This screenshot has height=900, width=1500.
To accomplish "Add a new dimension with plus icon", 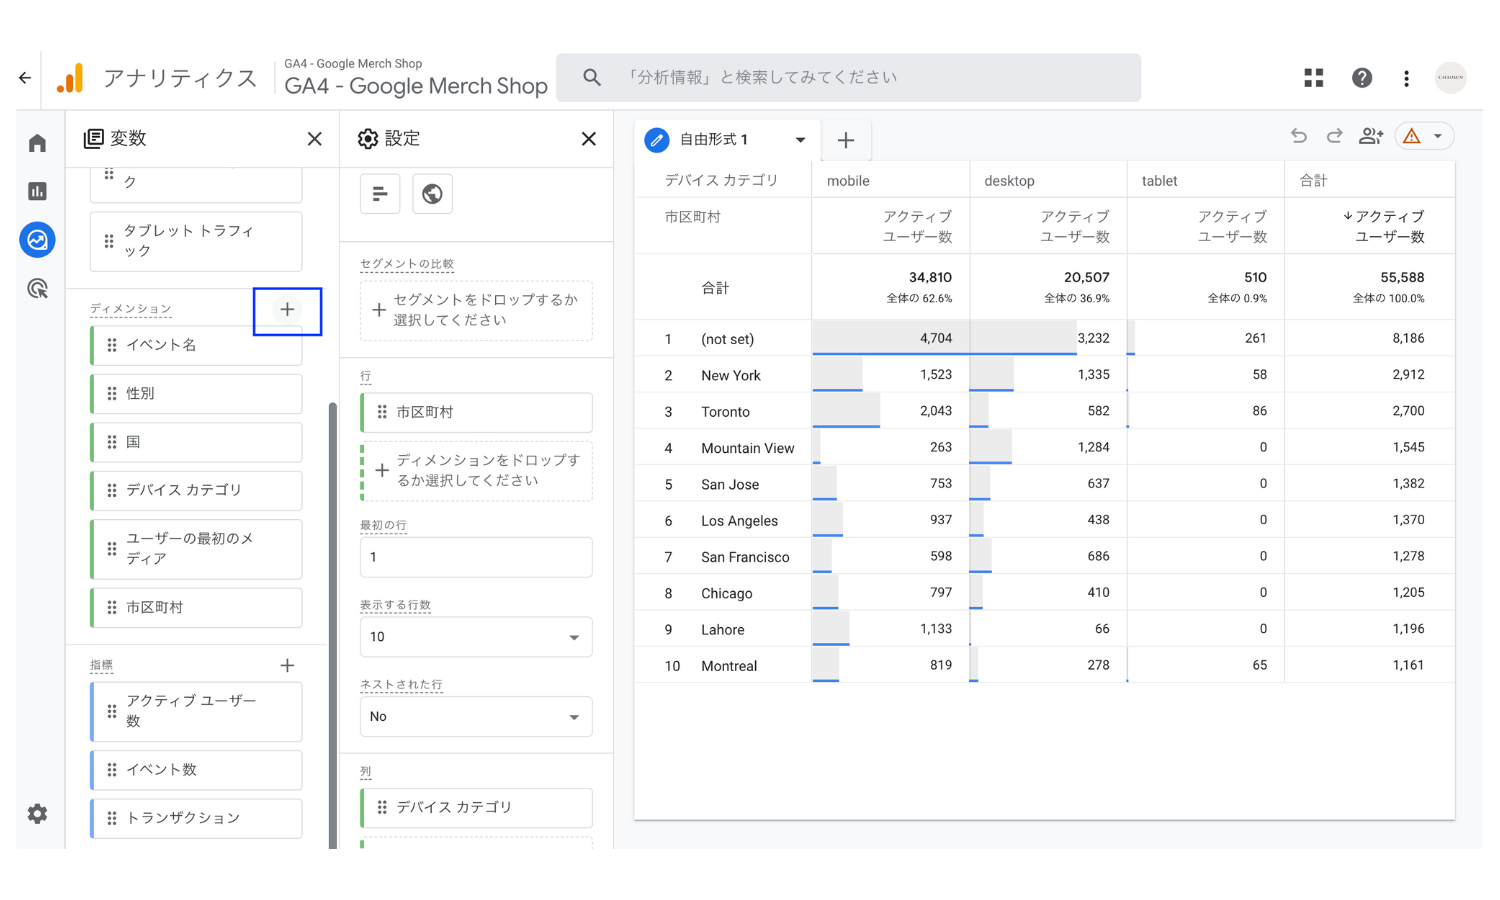I will click(x=287, y=310).
